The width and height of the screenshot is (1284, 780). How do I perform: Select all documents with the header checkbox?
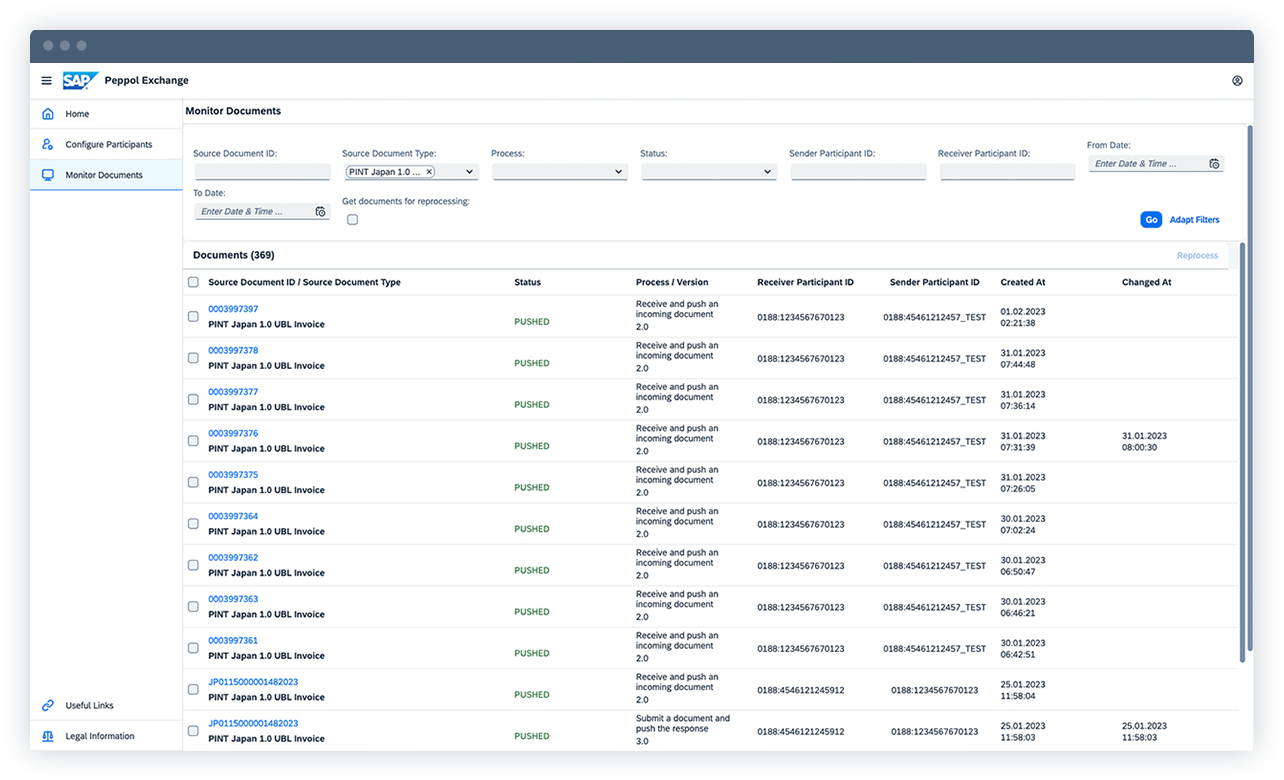(x=193, y=282)
